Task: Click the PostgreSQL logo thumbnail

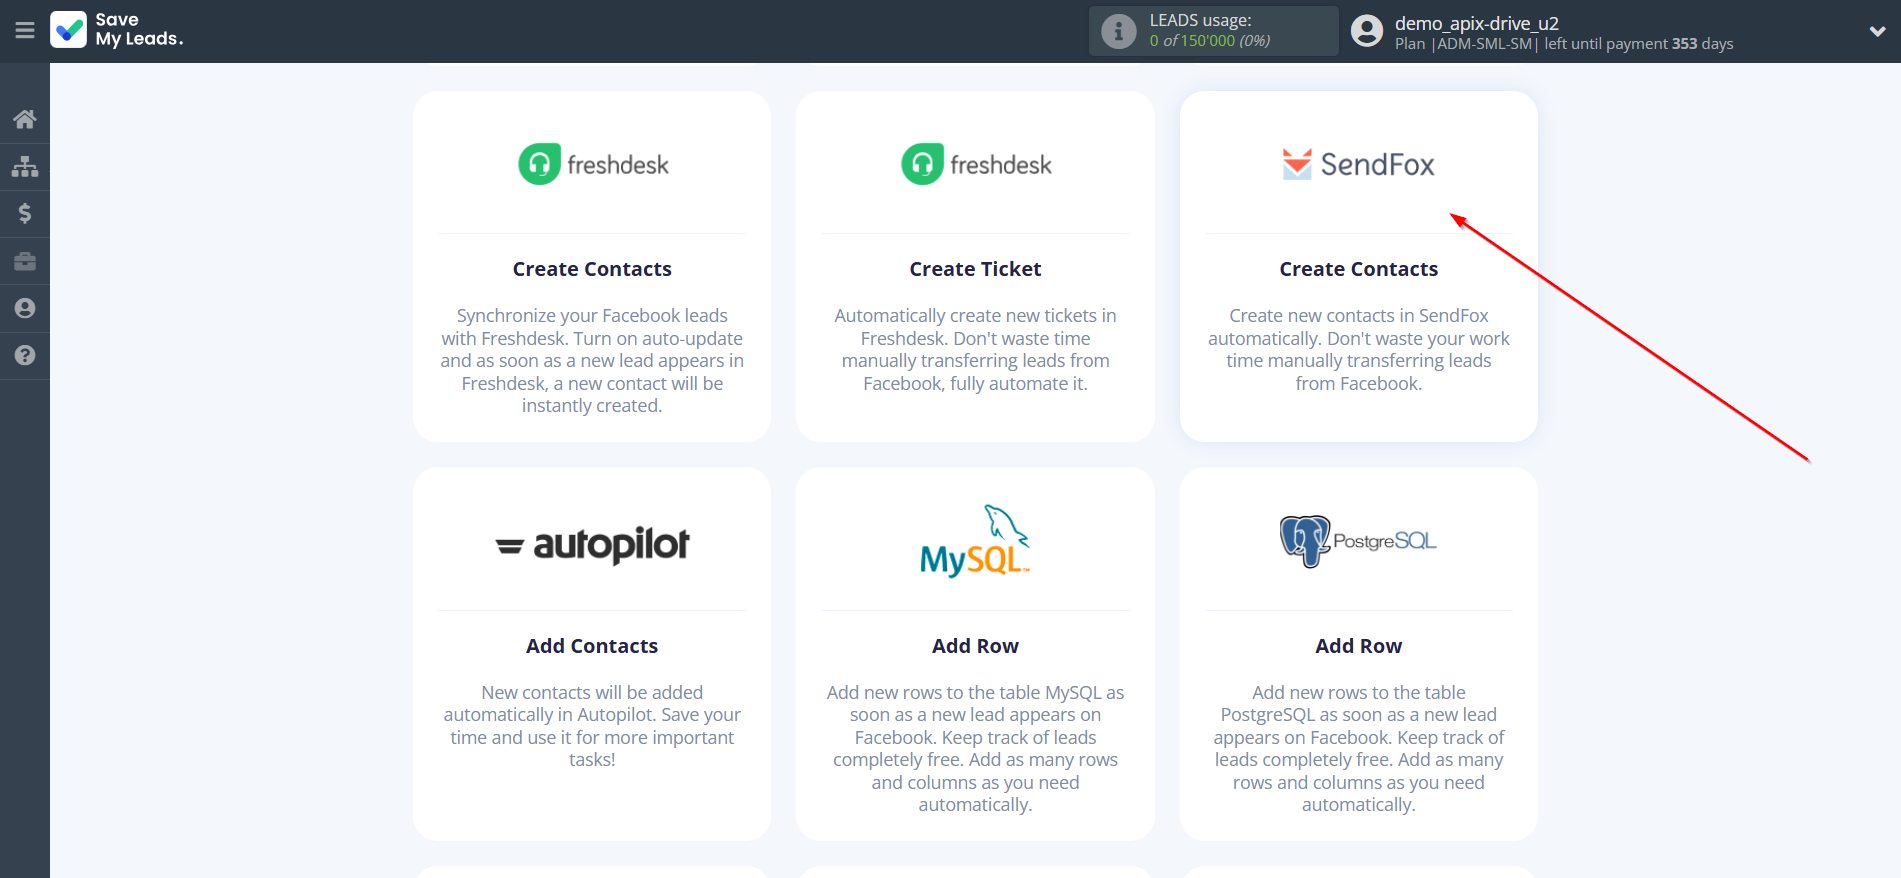Action: (x=1358, y=541)
